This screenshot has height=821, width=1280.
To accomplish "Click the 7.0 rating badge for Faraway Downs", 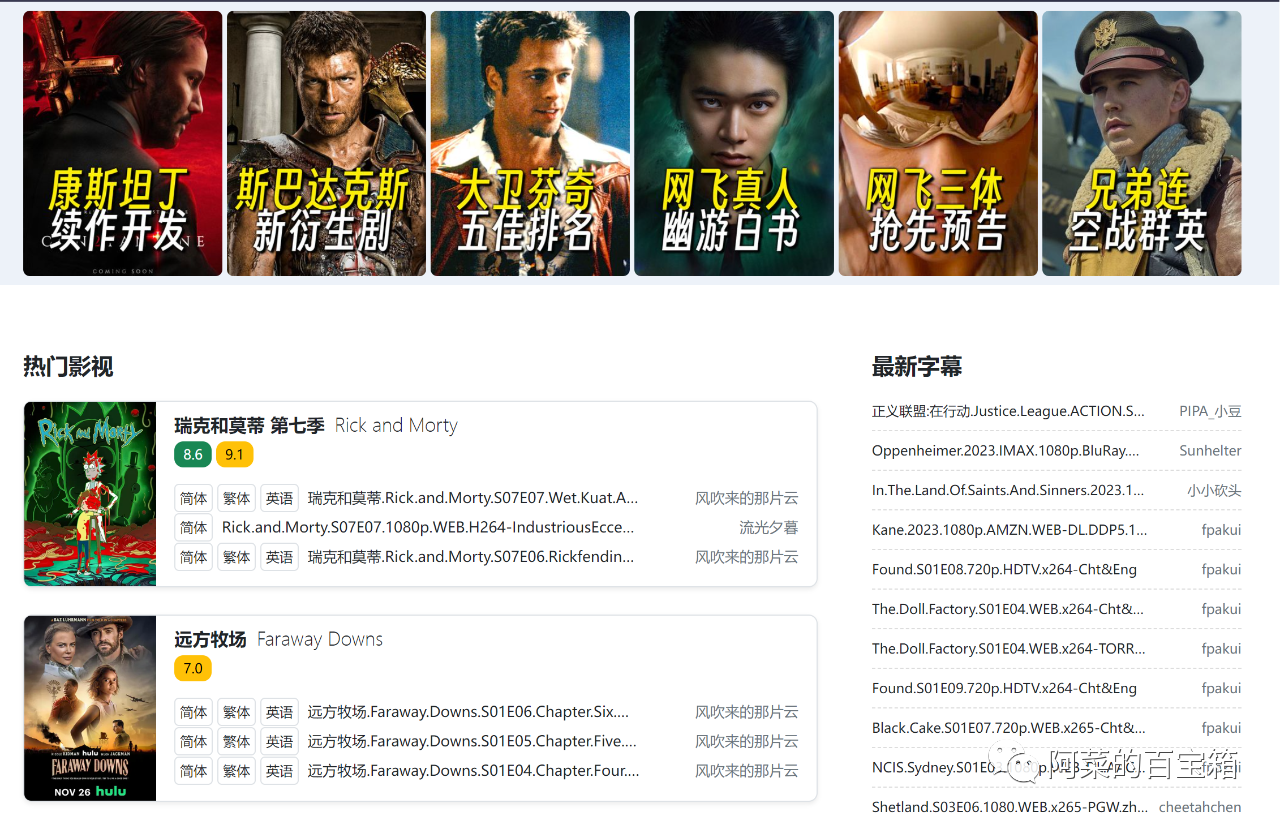I will [x=193, y=669].
